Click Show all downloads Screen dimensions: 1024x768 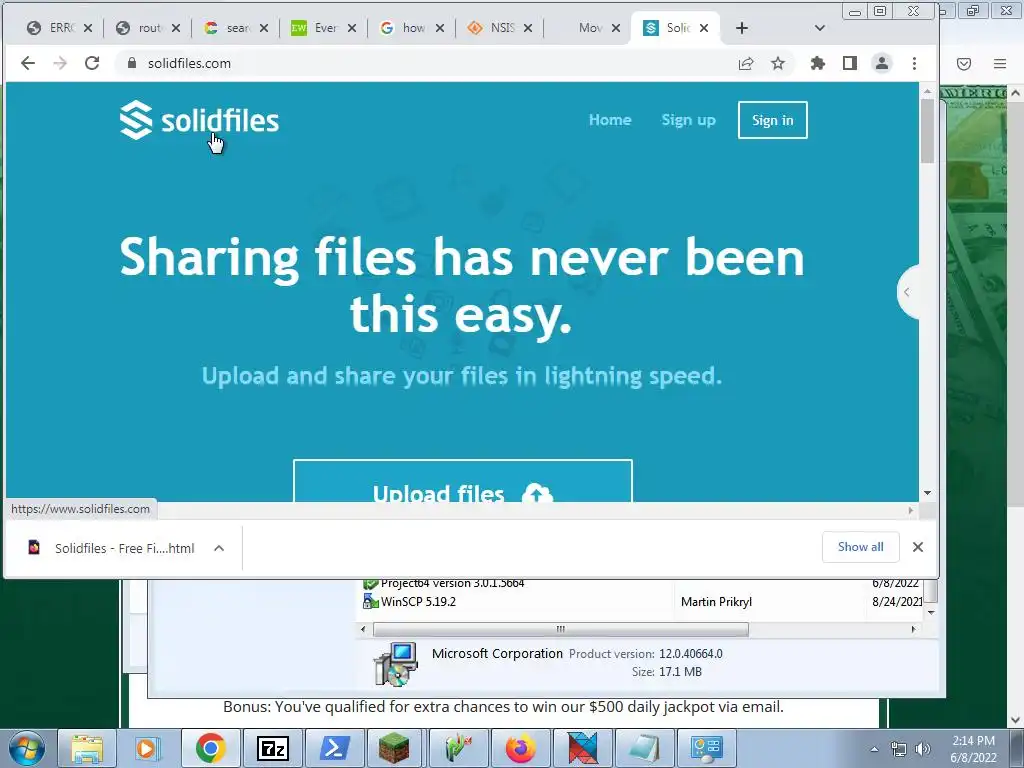[860, 547]
